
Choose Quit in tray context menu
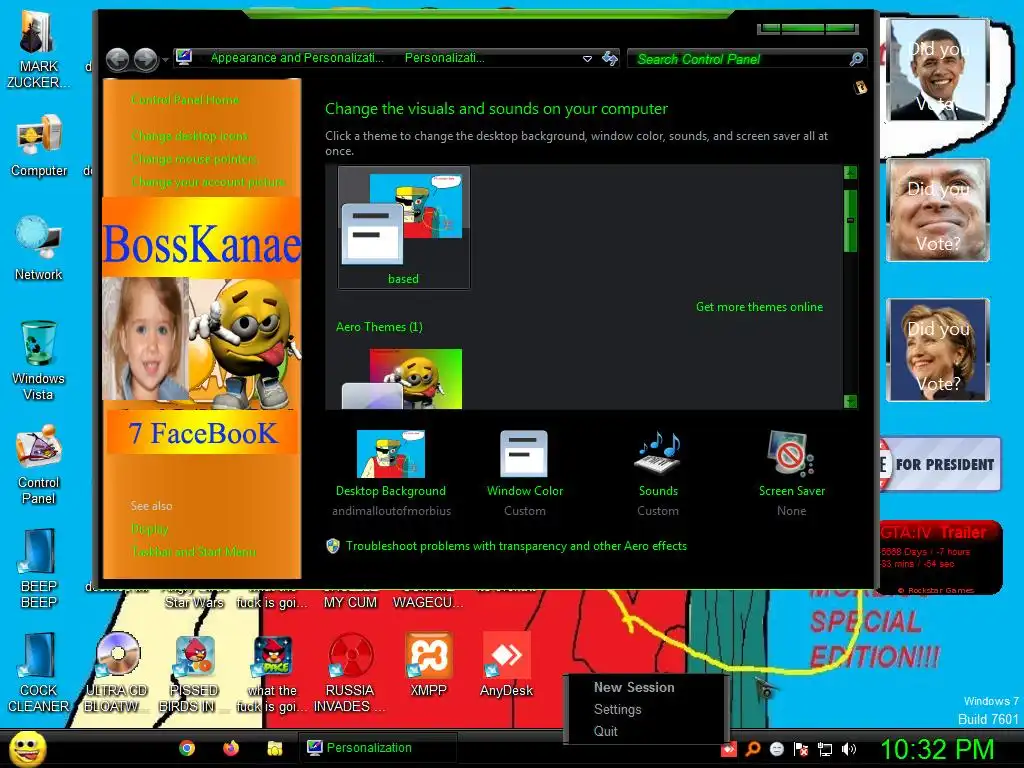click(x=606, y=731)
